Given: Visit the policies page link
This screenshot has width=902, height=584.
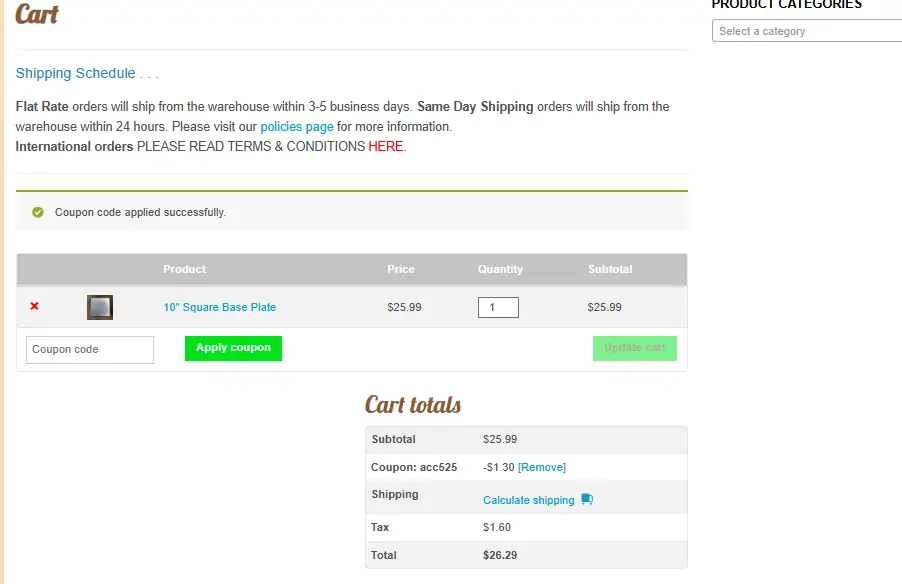Looking at the screenshot, I should (x=296, y=127).
